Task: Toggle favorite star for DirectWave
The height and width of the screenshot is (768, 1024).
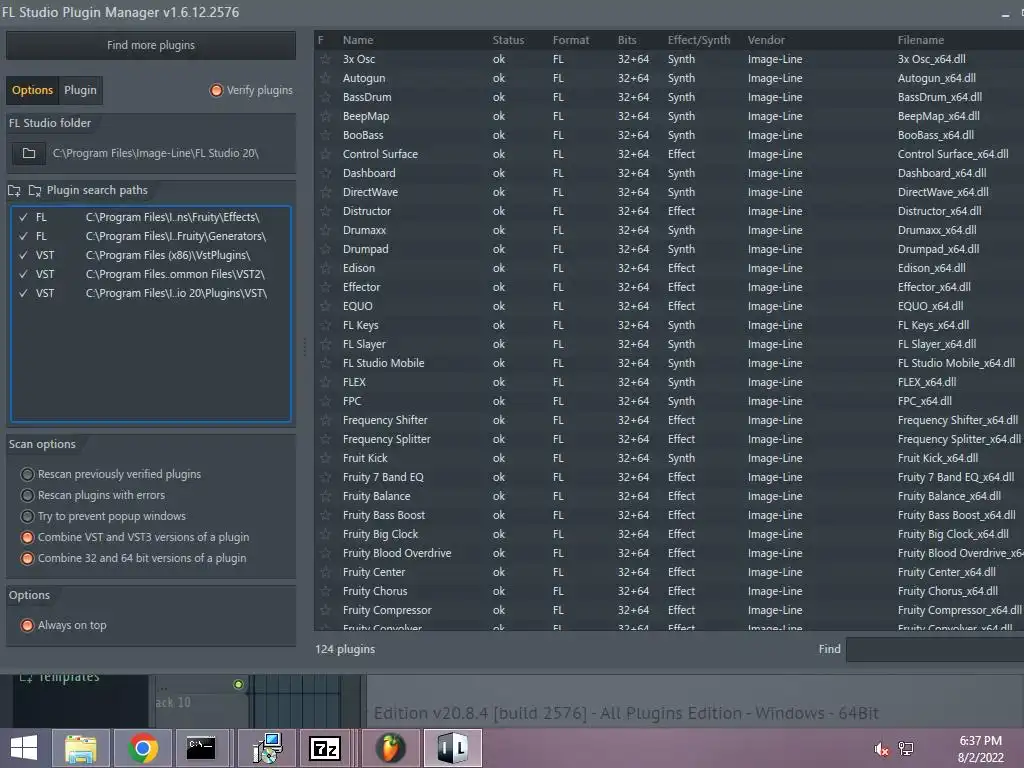Action: click(x=325, y=192)
